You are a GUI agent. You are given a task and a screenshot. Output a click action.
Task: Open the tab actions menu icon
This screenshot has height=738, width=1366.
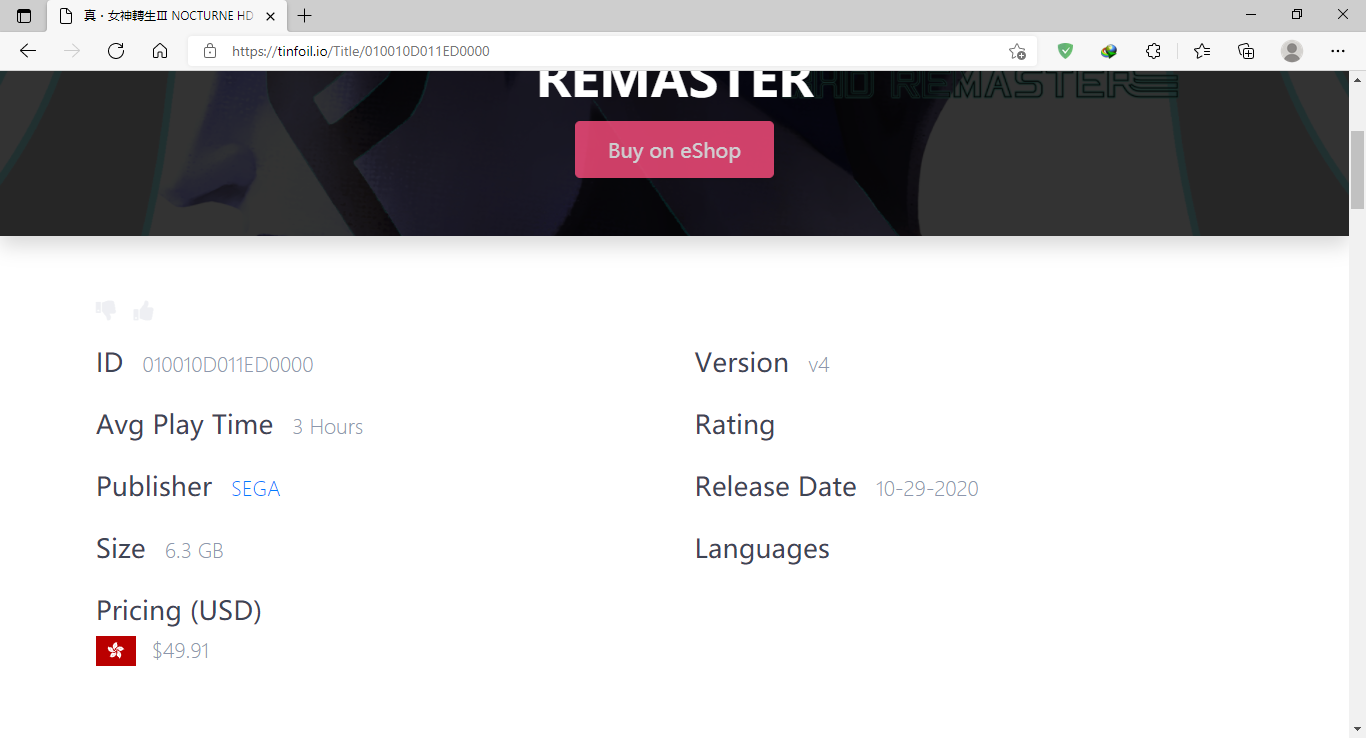tap(24, 16)
